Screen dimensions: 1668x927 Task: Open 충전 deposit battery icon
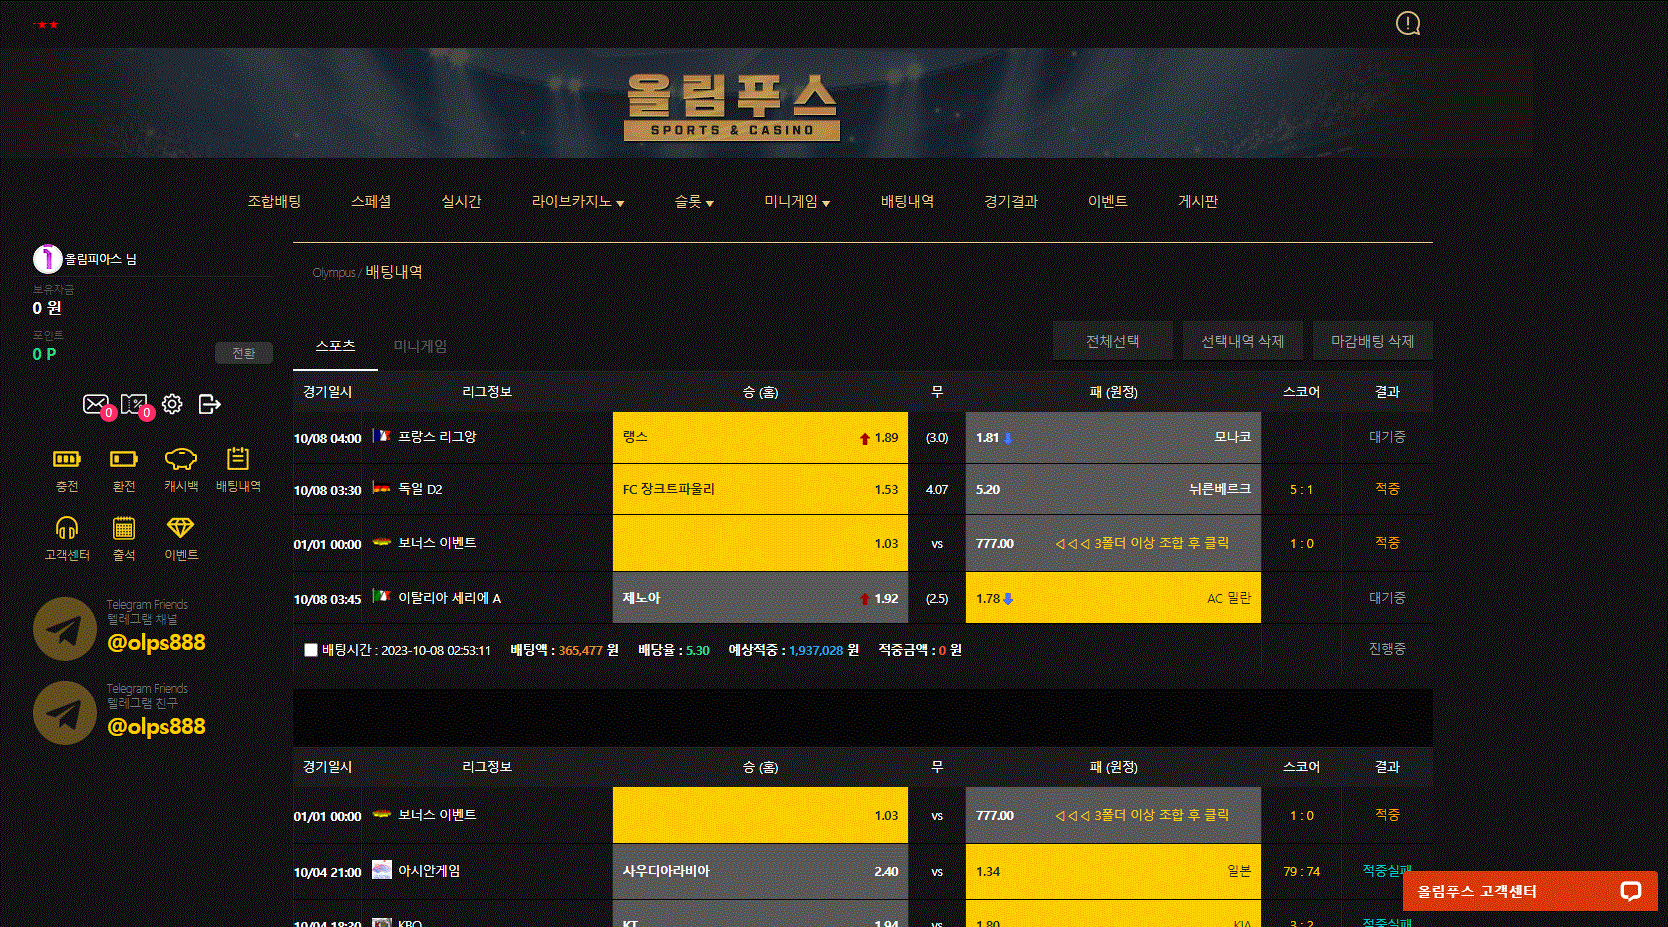click(67, 460)
